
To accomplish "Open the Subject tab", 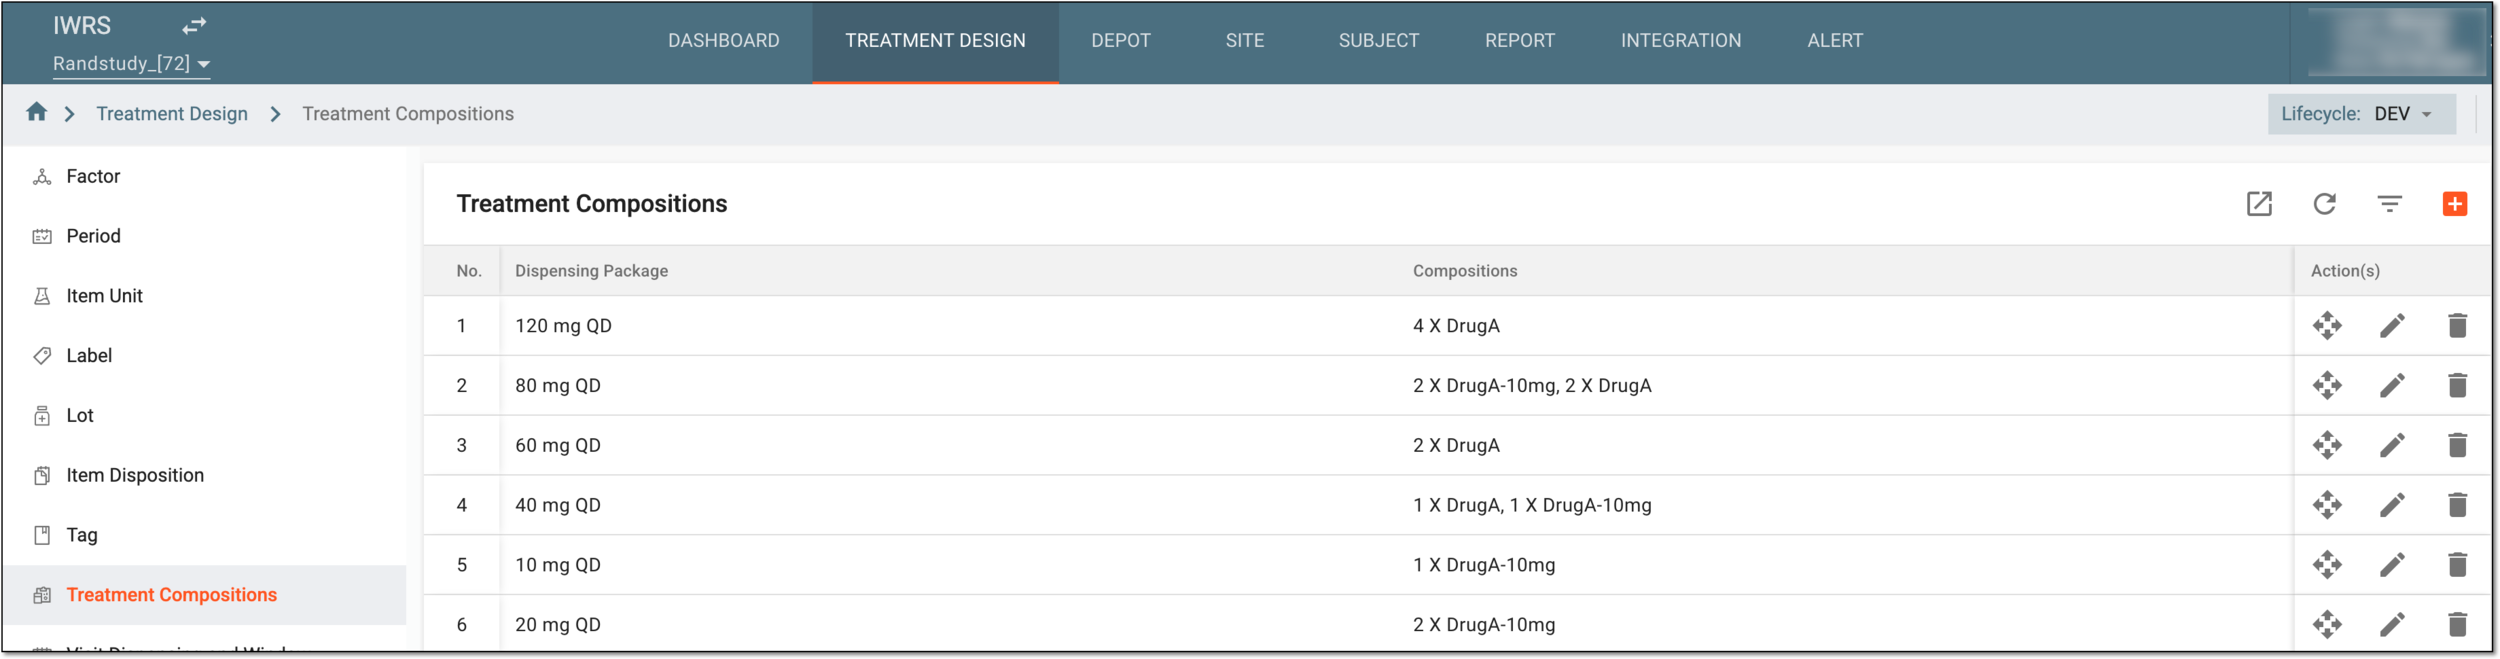I will (x=1378, y=41).
